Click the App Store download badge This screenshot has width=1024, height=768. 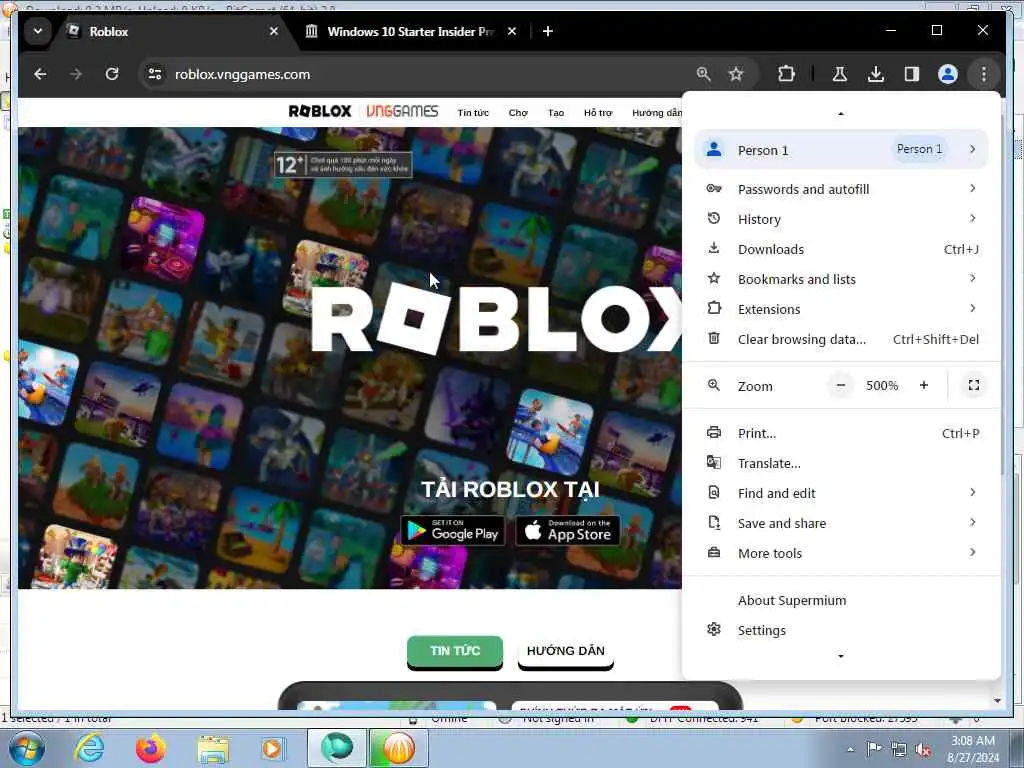[568, 530]
